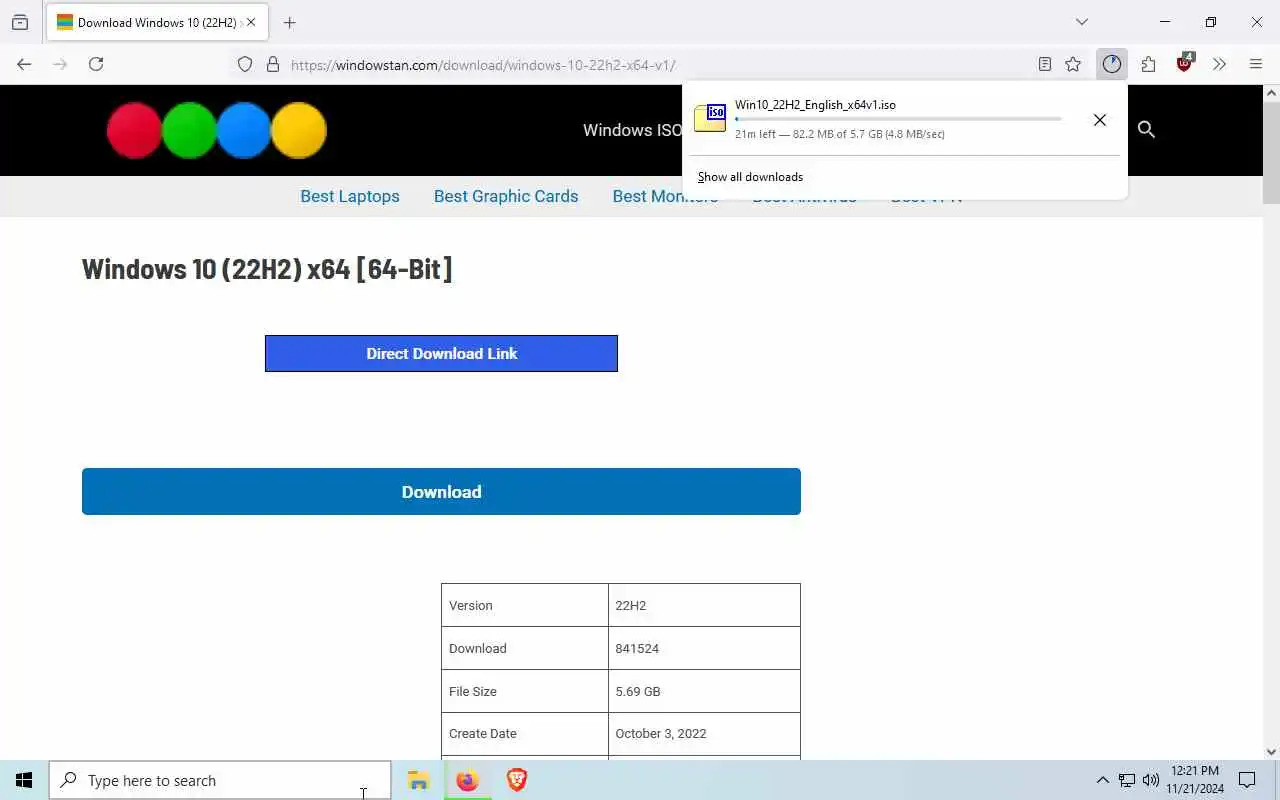Show hidden system tray icons
Viewport: 1280px width, 800px height.
[1102, 780]
